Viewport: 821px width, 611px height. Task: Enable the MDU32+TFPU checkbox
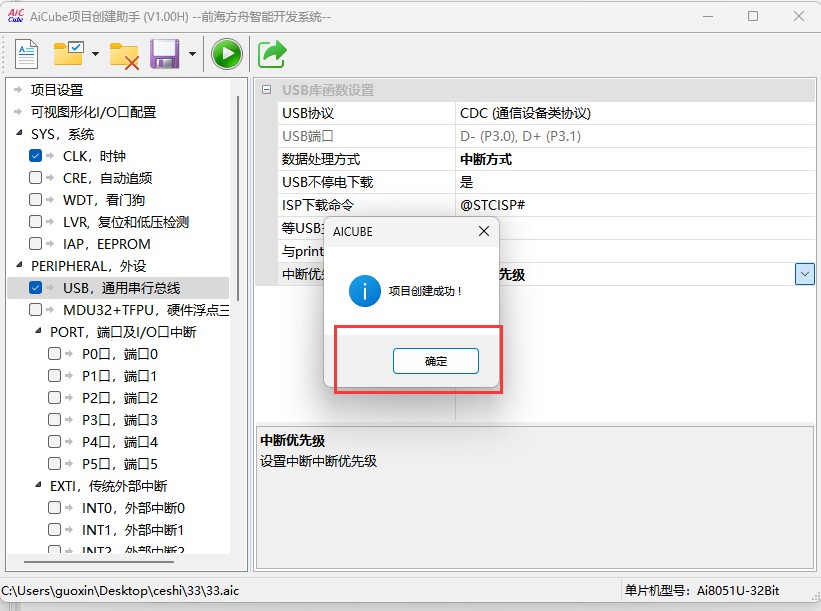tap(36, 309)
